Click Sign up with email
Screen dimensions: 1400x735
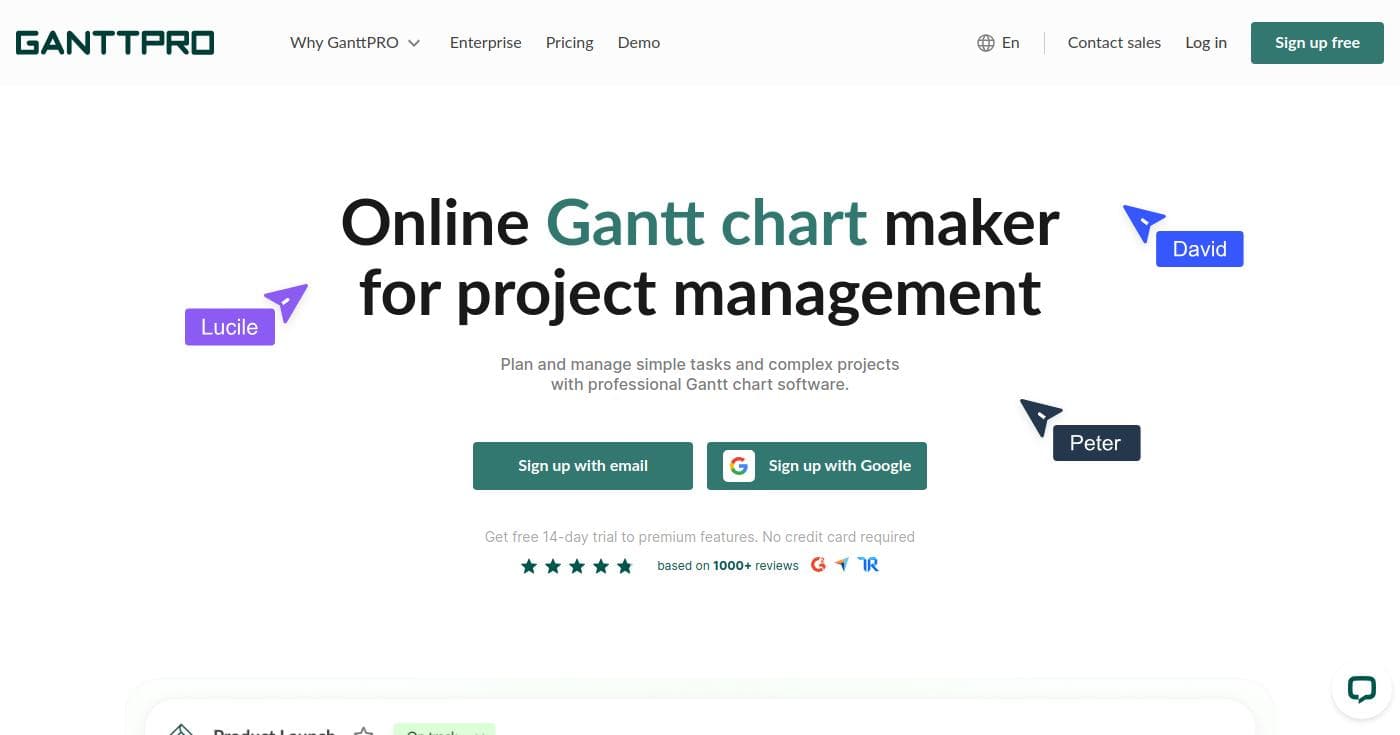tap(583, 465)
